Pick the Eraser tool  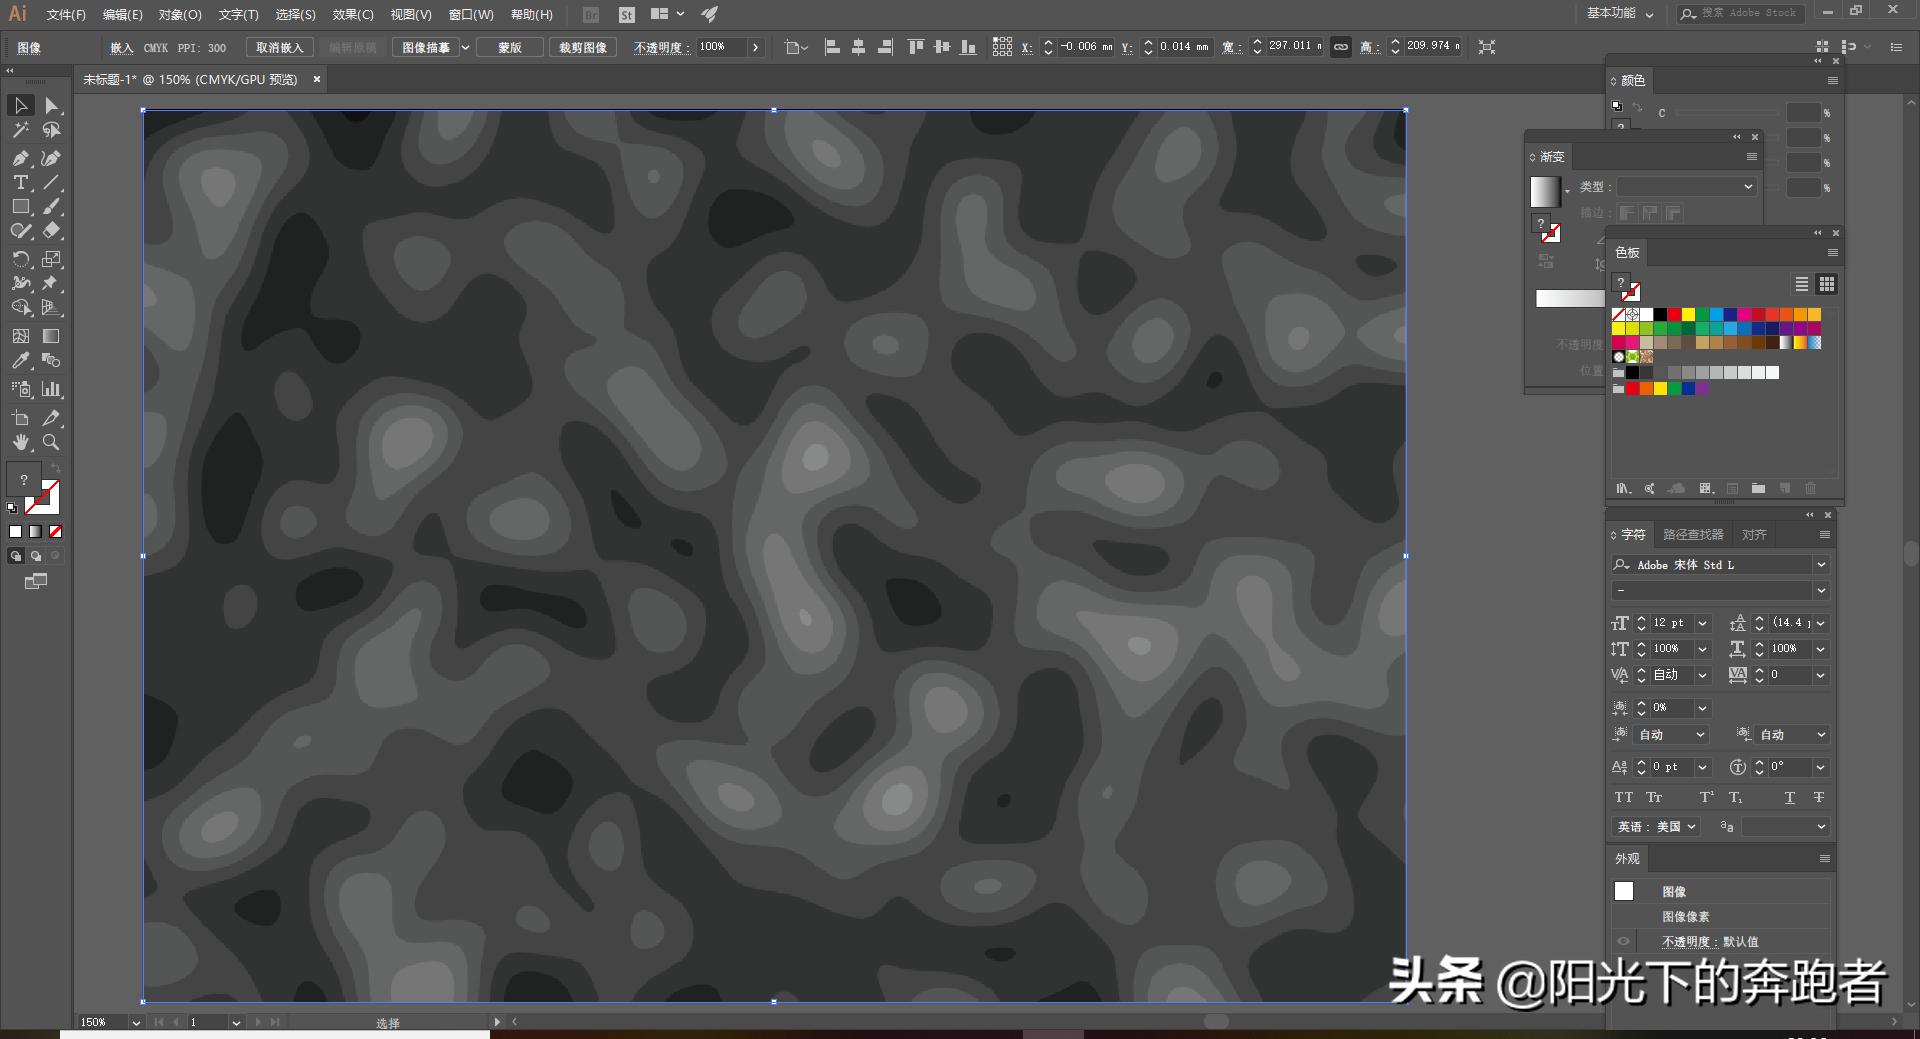click(x=51, y=231)
